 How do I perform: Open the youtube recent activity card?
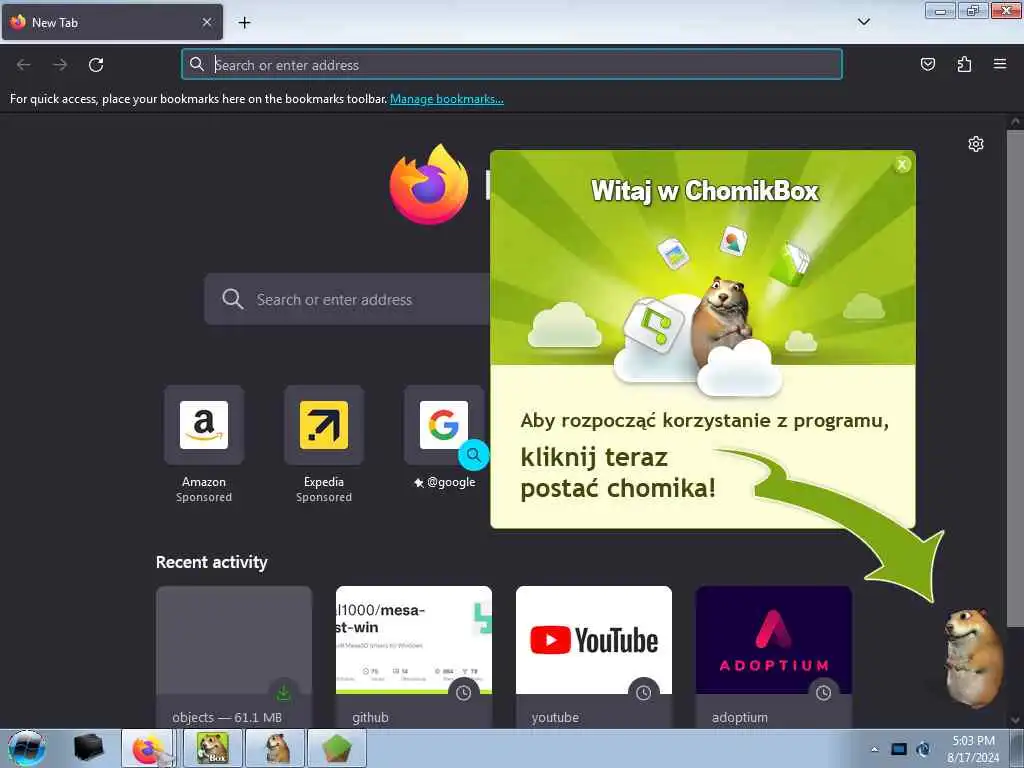coord(594,656)
